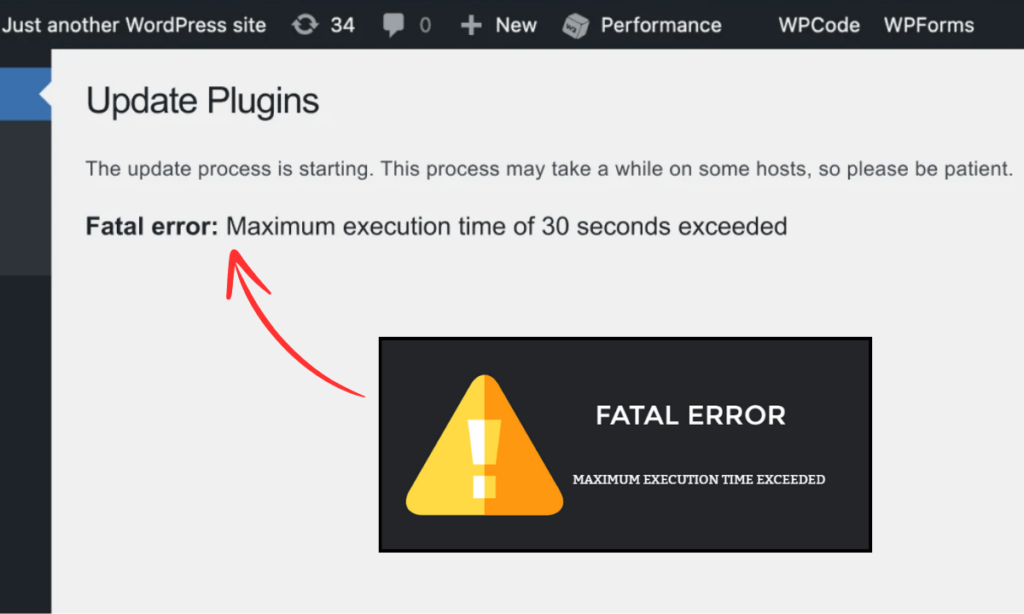Click the bold 'Fatal error' text
Image resolution: width=1024 pixels, height=614 pixels.
(x=149, y=226)
